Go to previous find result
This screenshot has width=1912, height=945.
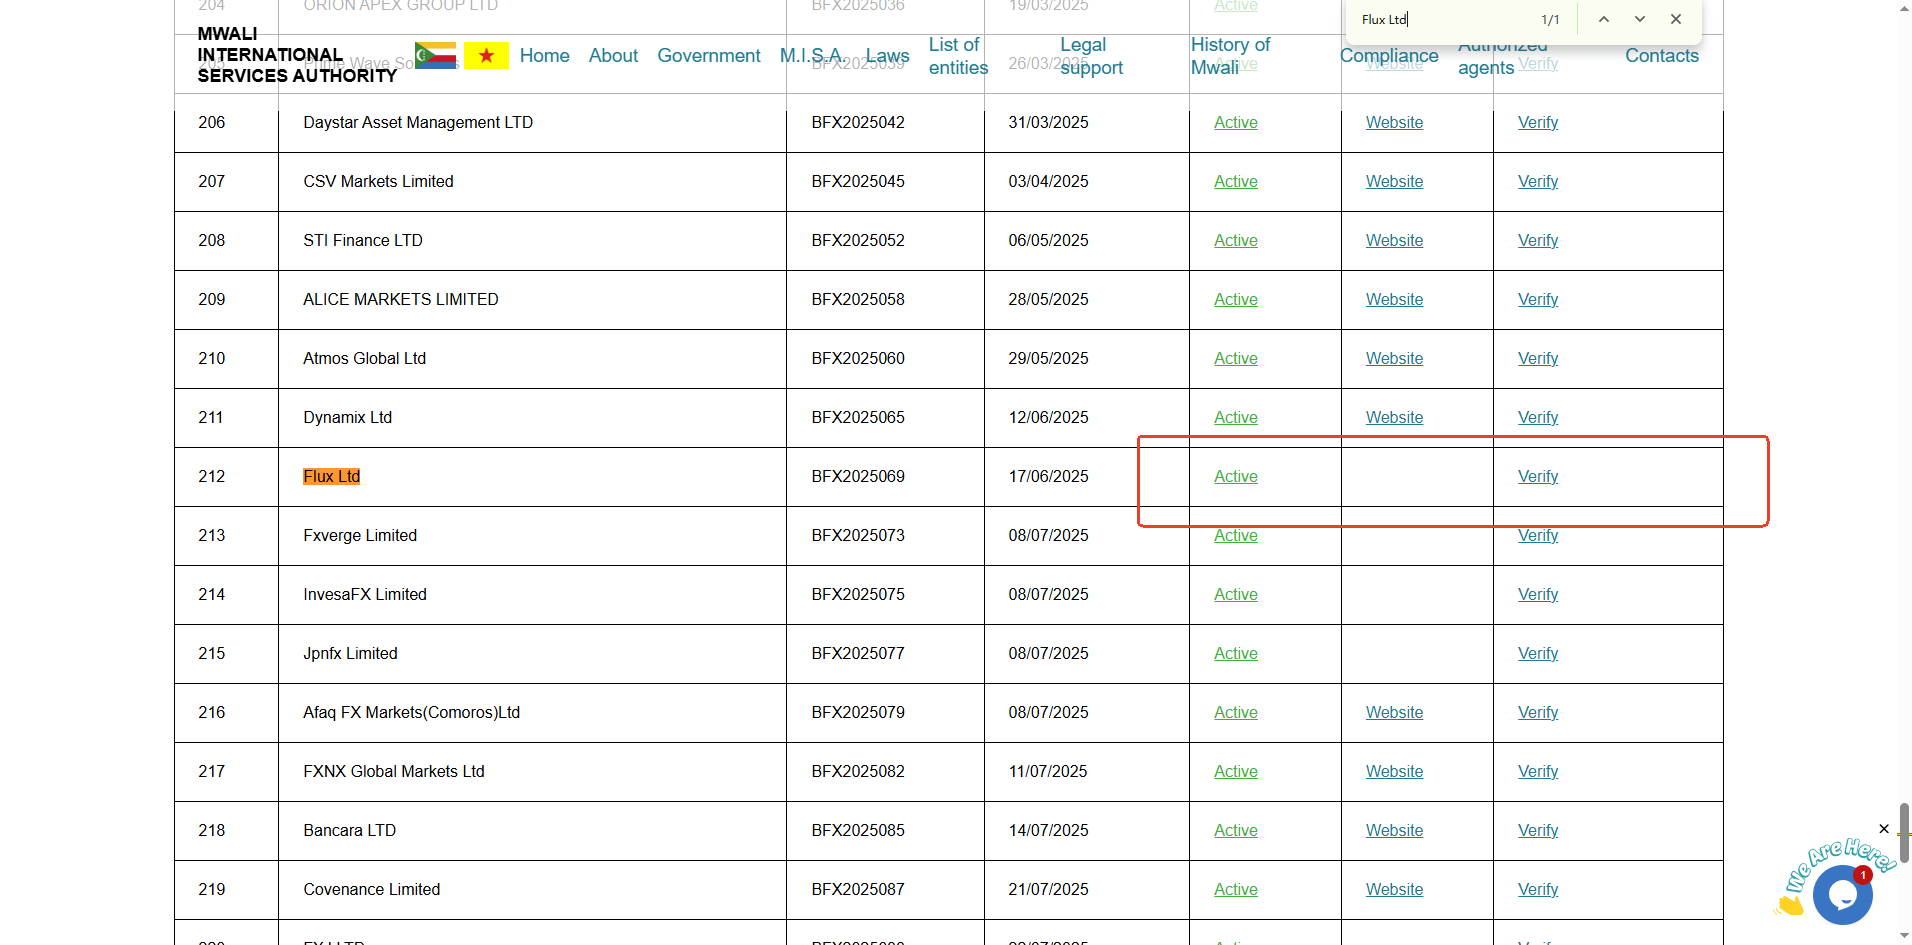click(1603, 20)
